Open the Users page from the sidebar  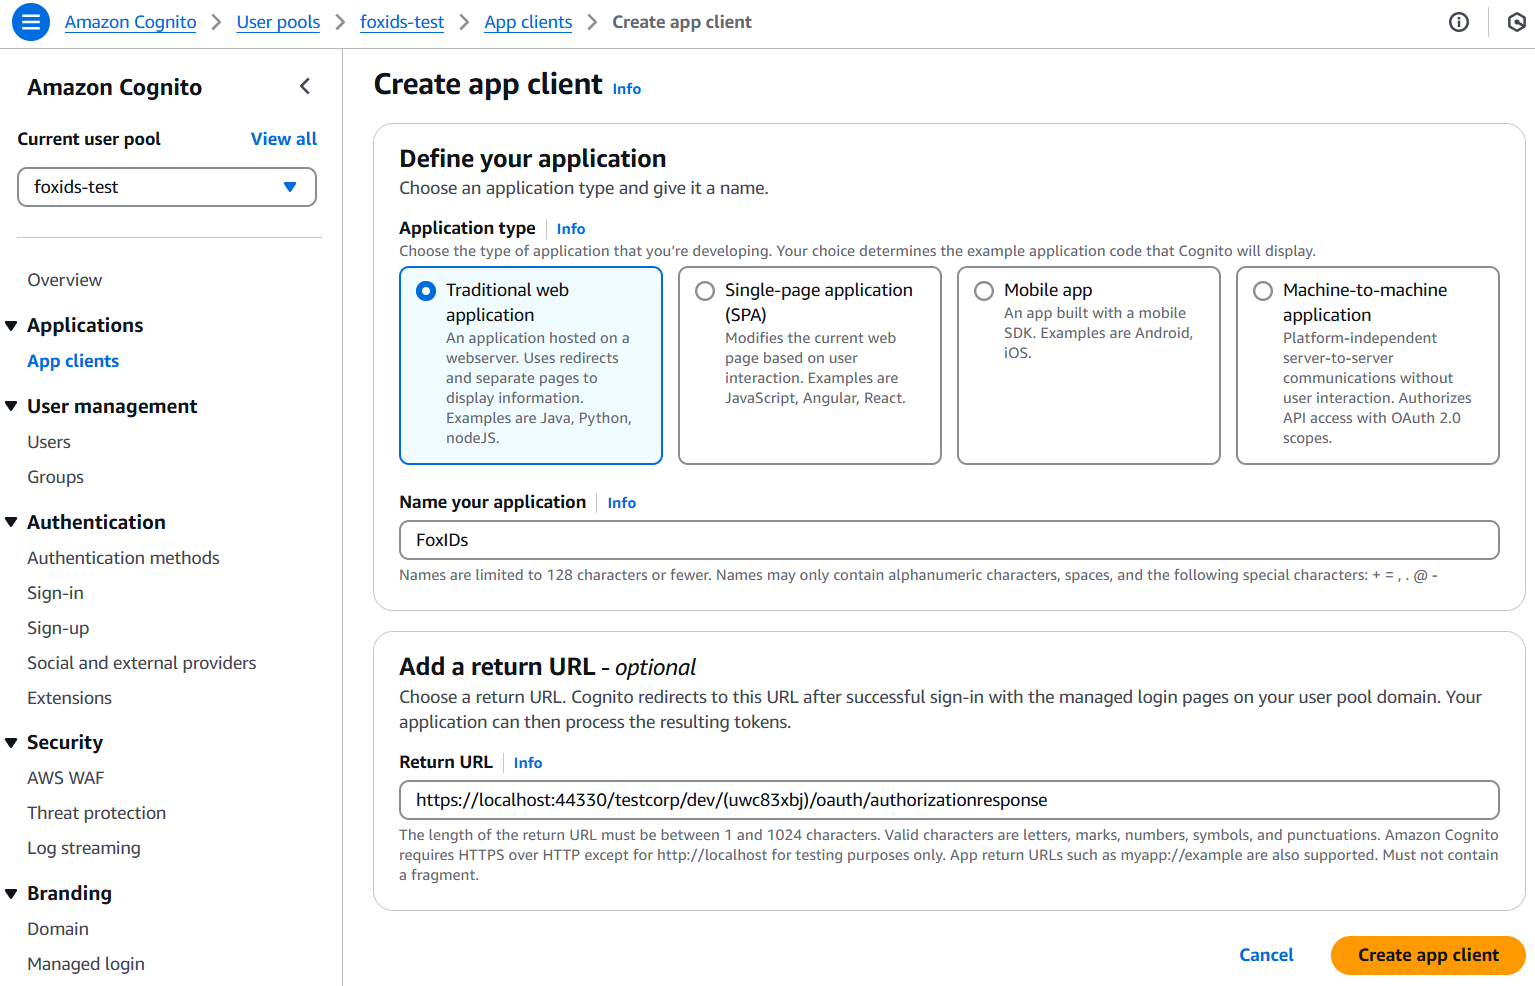coord(48,441)
